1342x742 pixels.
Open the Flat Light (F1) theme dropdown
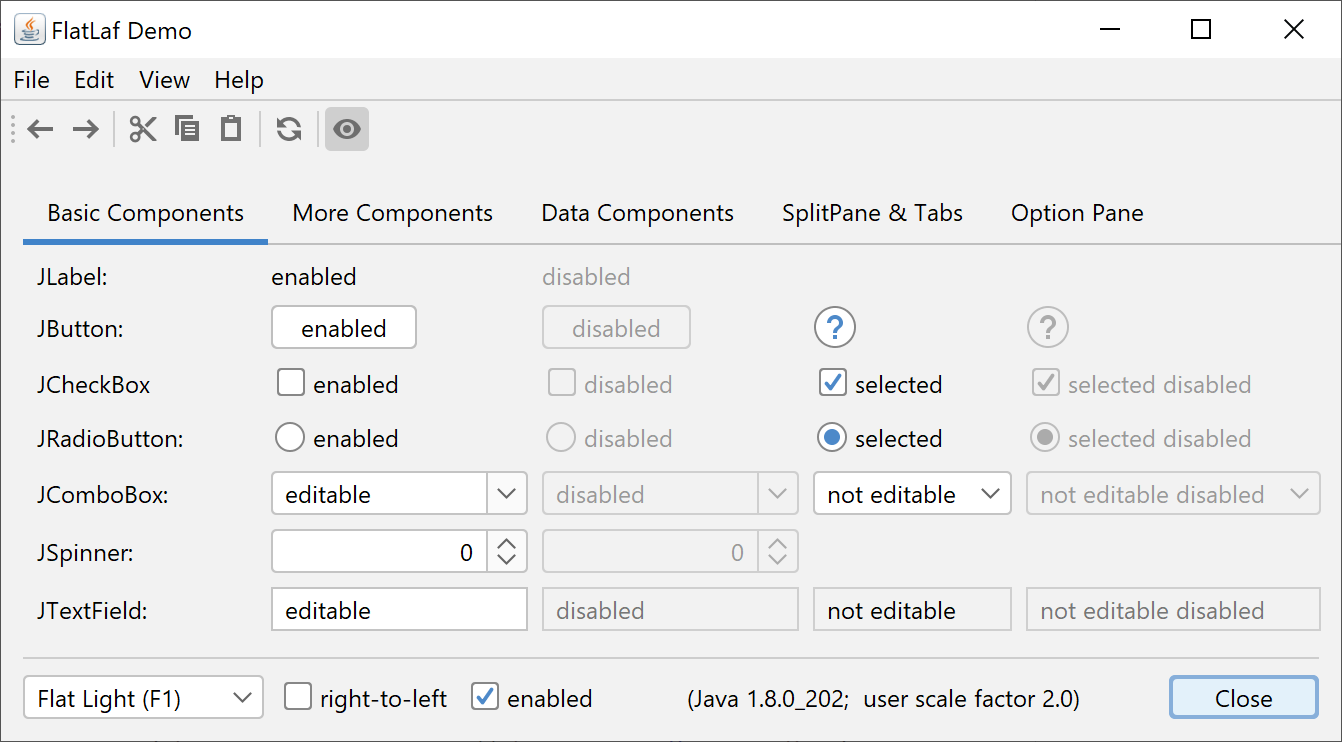(143, 698)
